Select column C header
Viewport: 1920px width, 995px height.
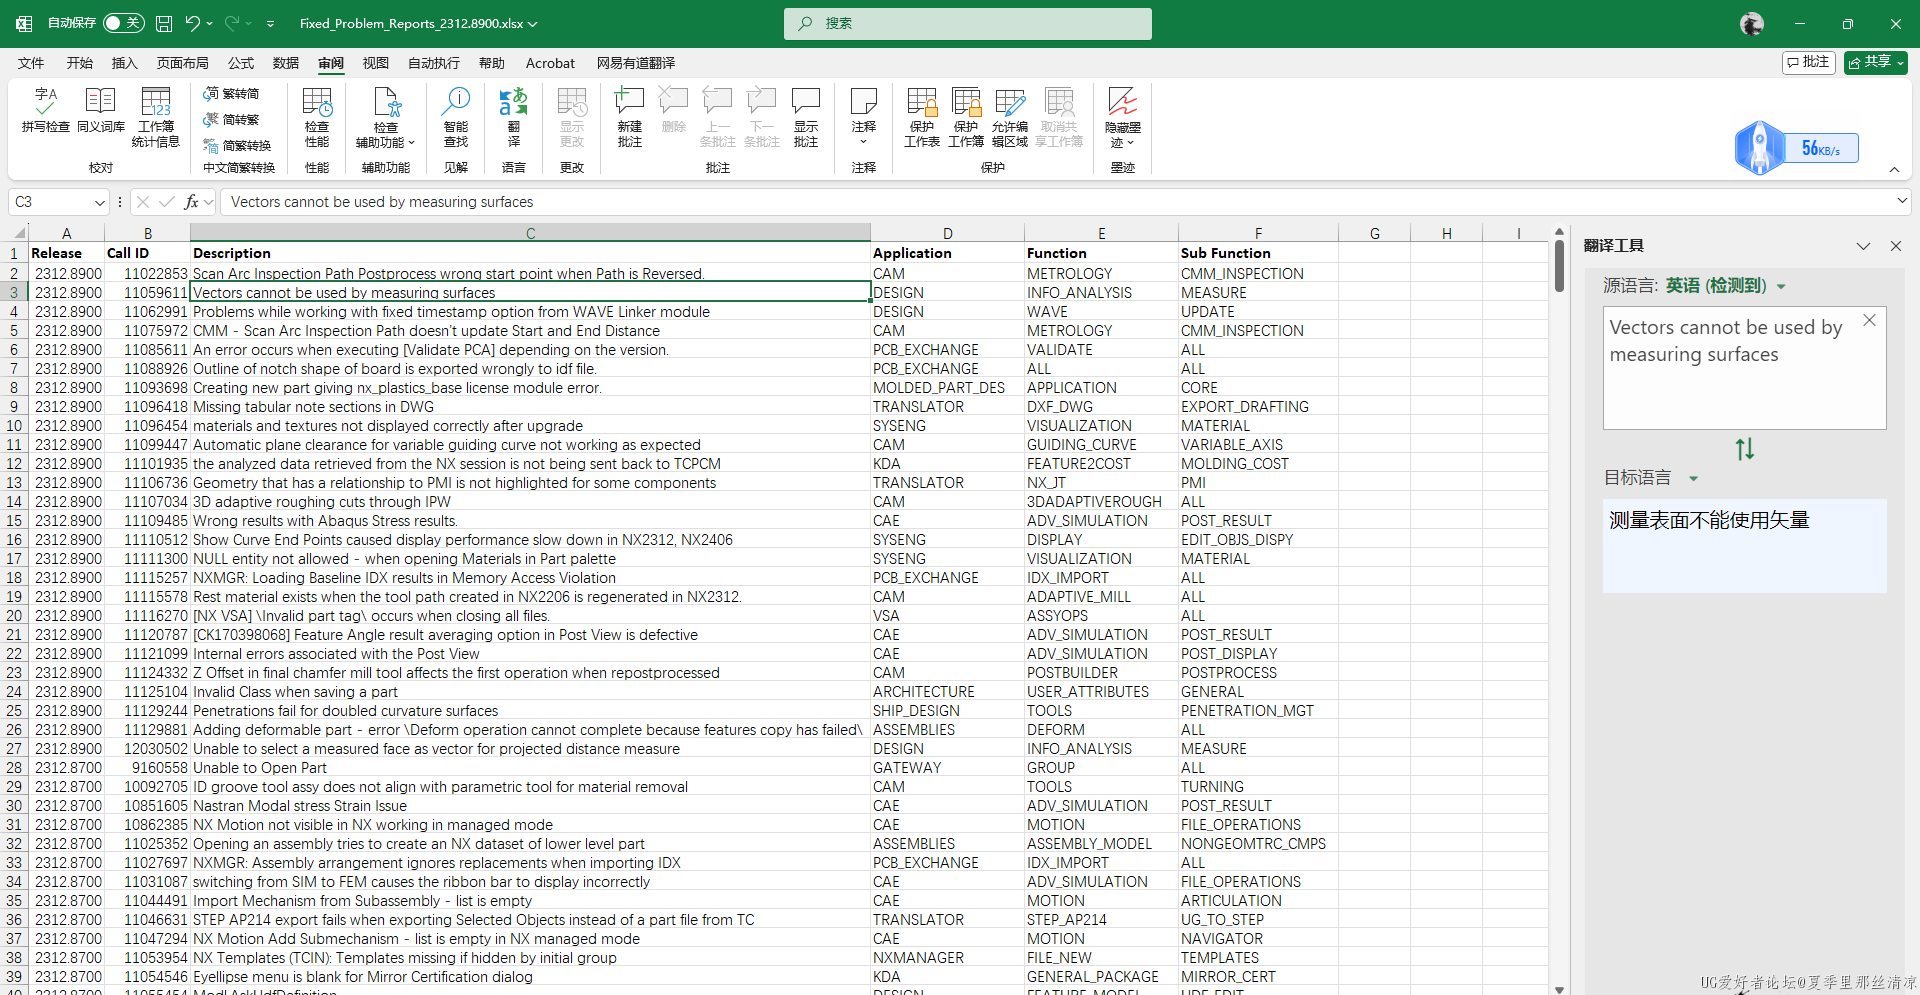tap(530, 233)
